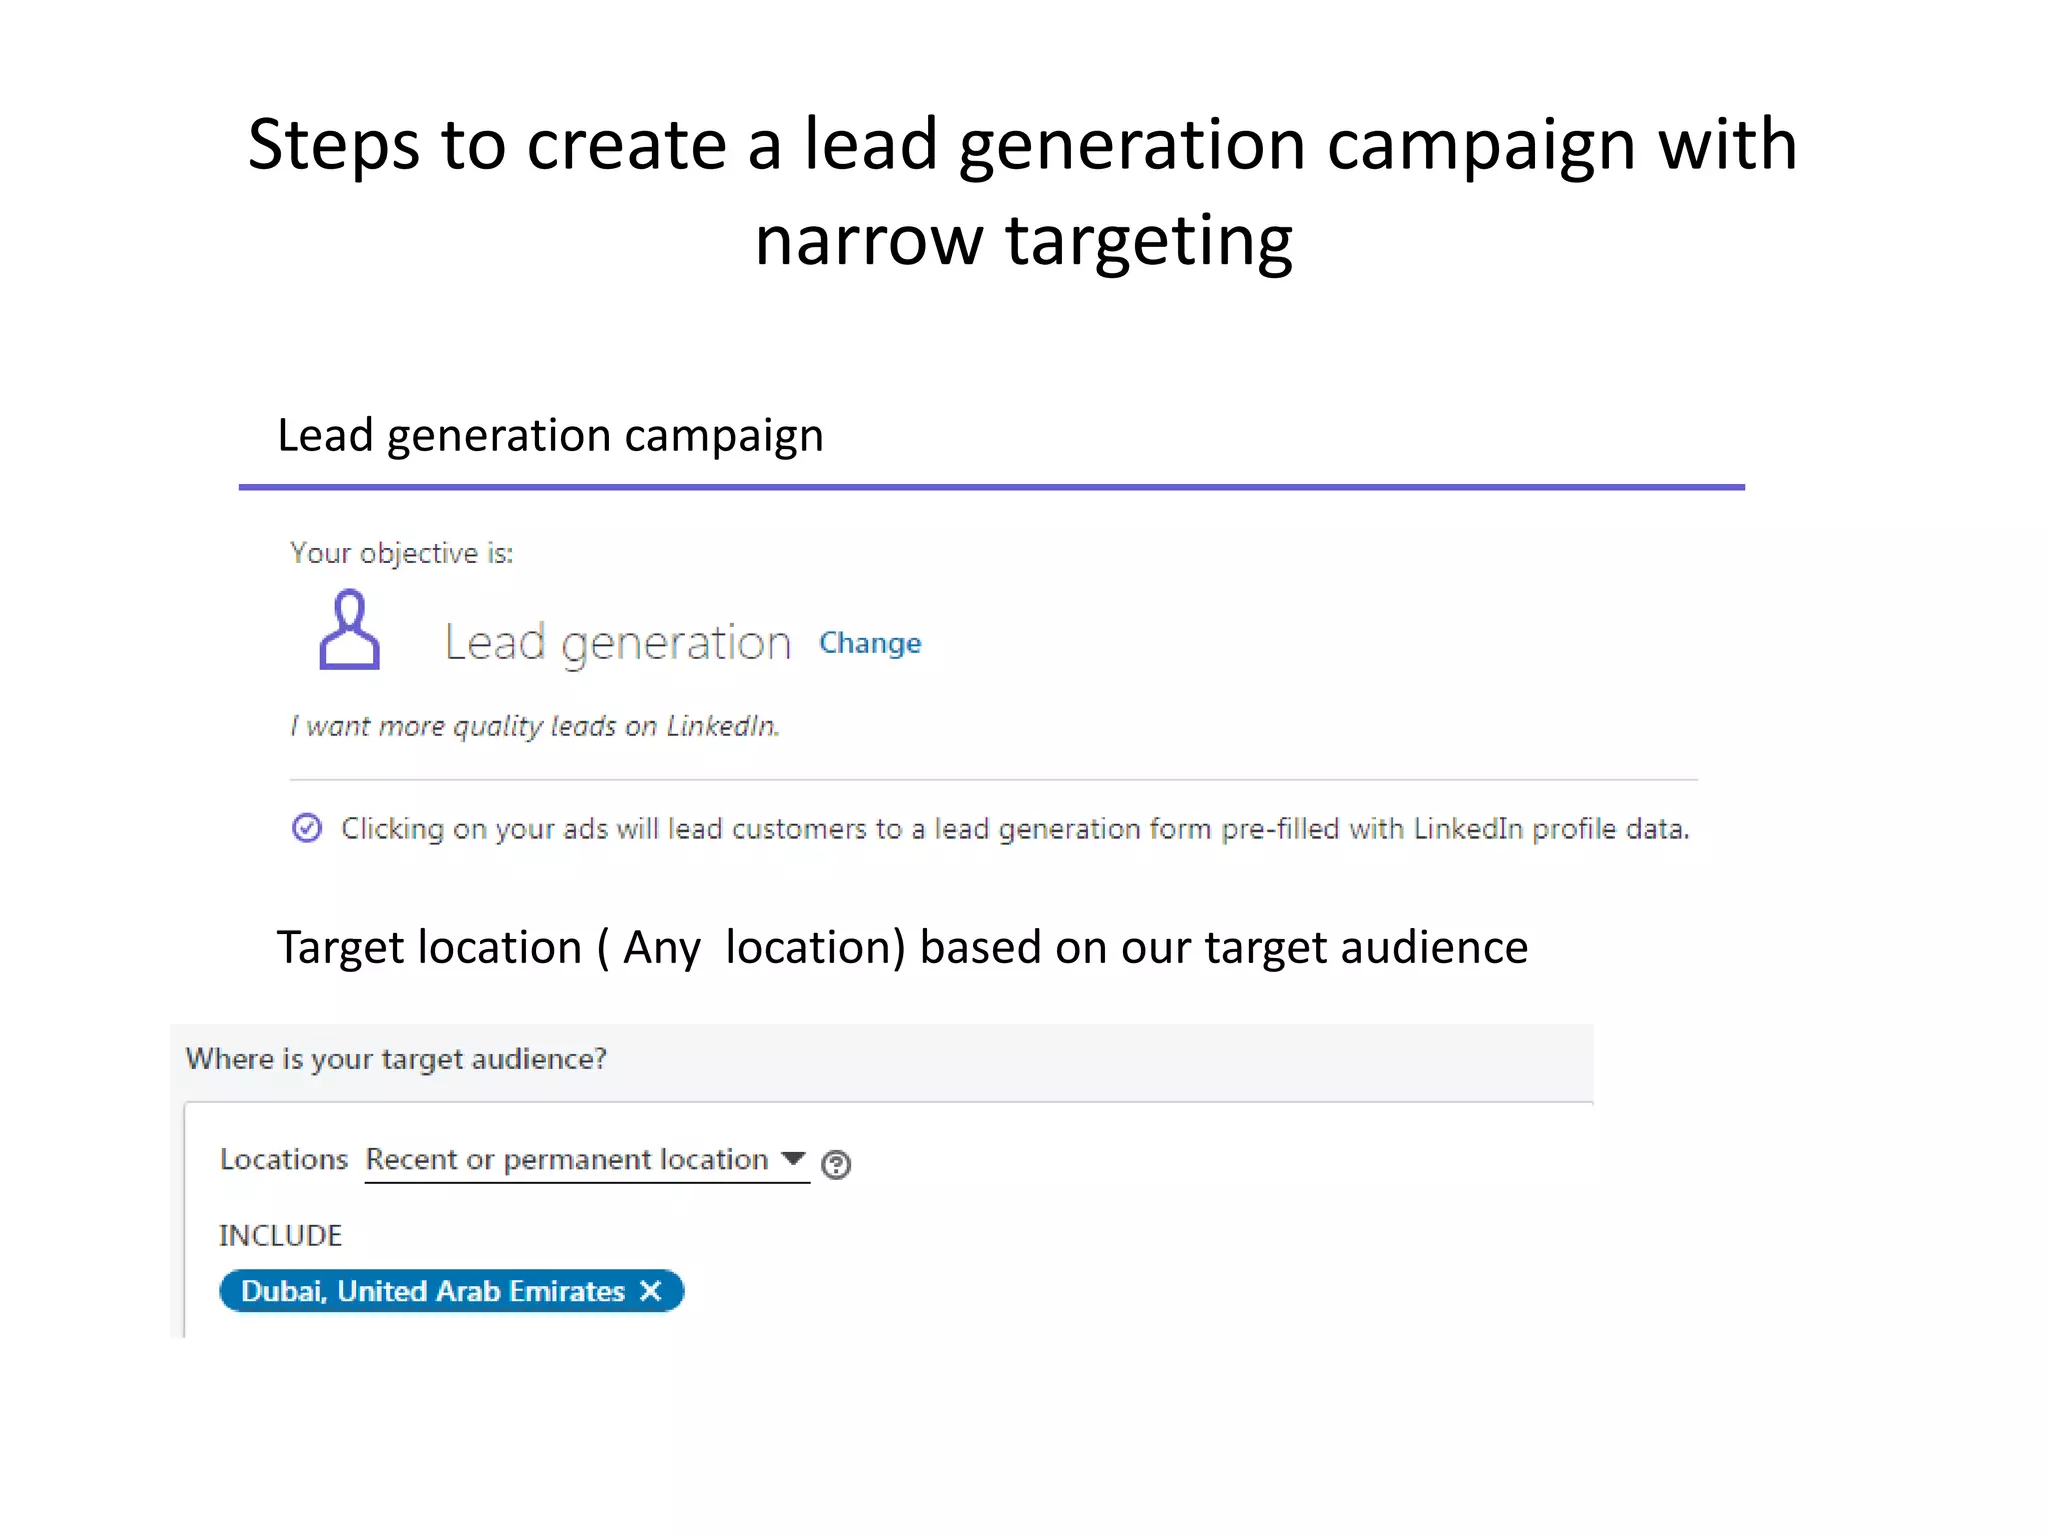Click the Target location based on audience text

902,947
